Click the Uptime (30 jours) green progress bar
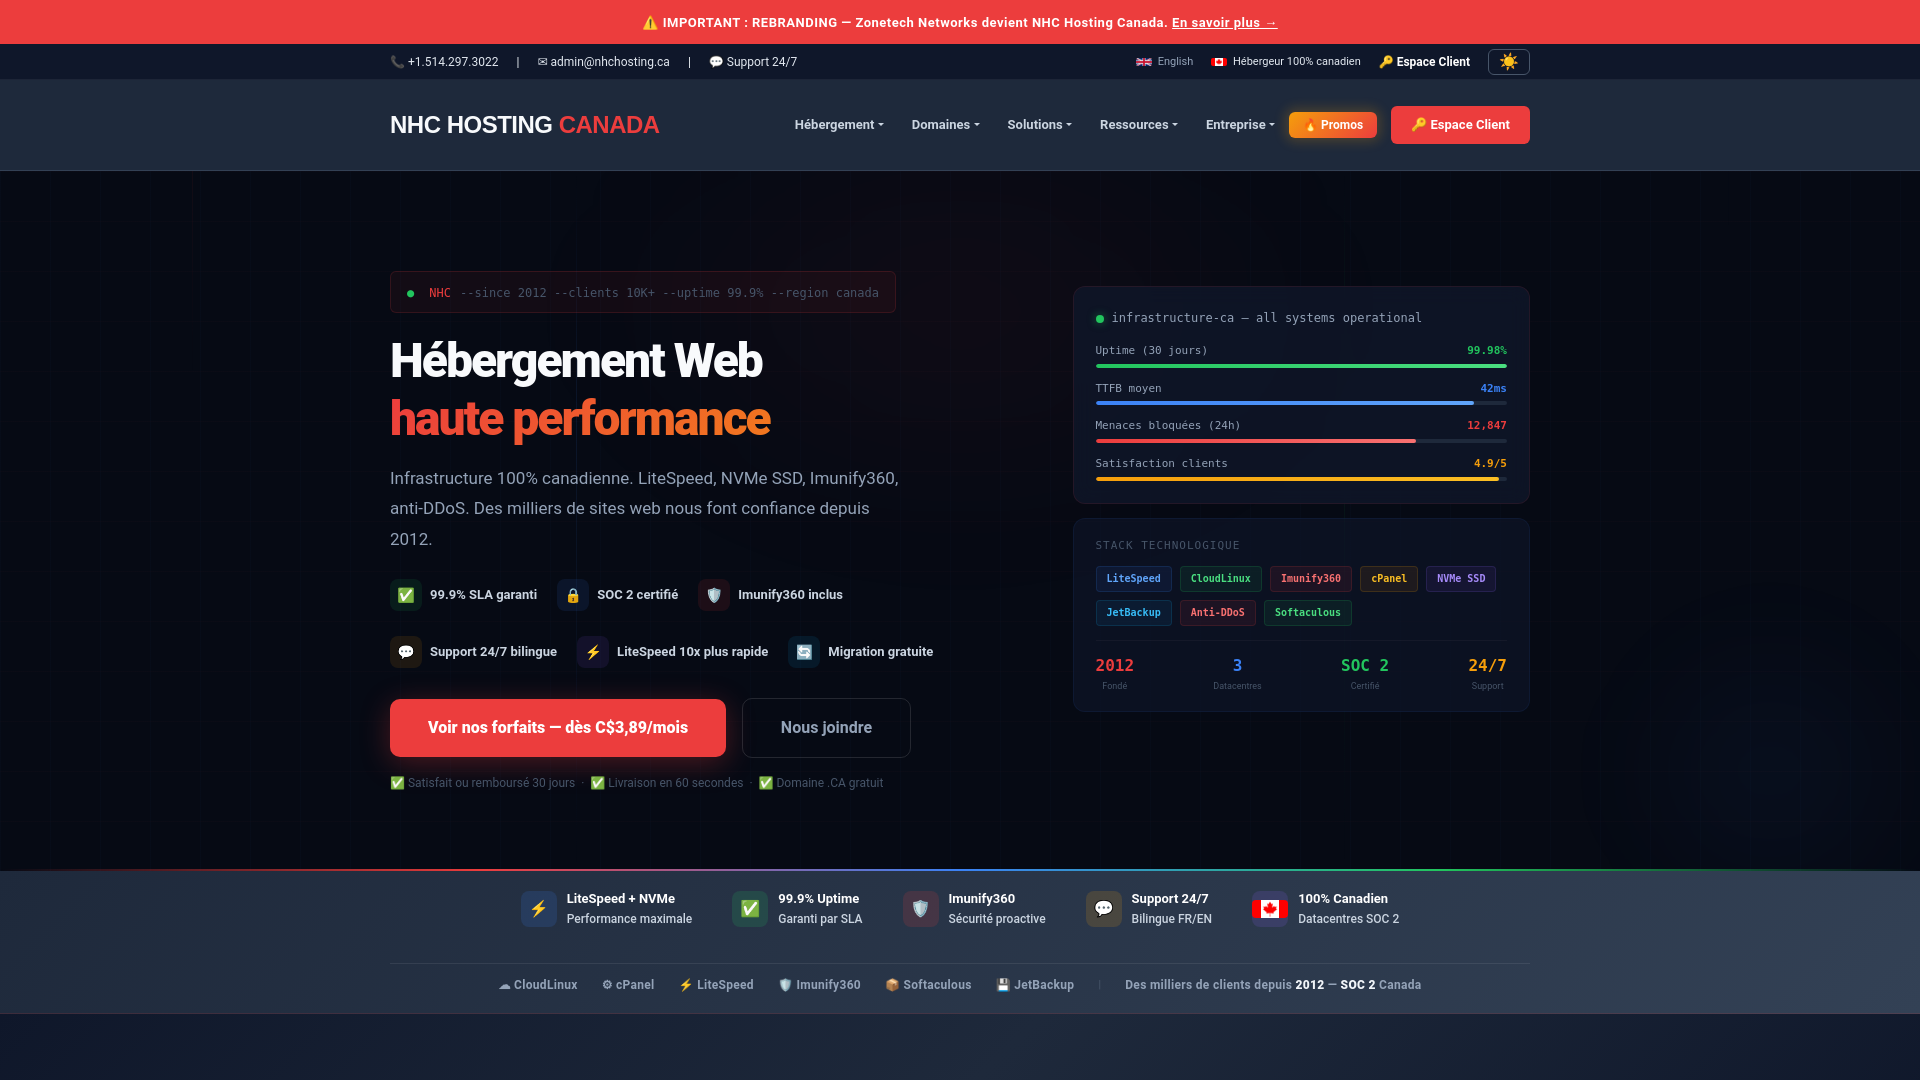The image size is (1920, 1080). 1301,366
